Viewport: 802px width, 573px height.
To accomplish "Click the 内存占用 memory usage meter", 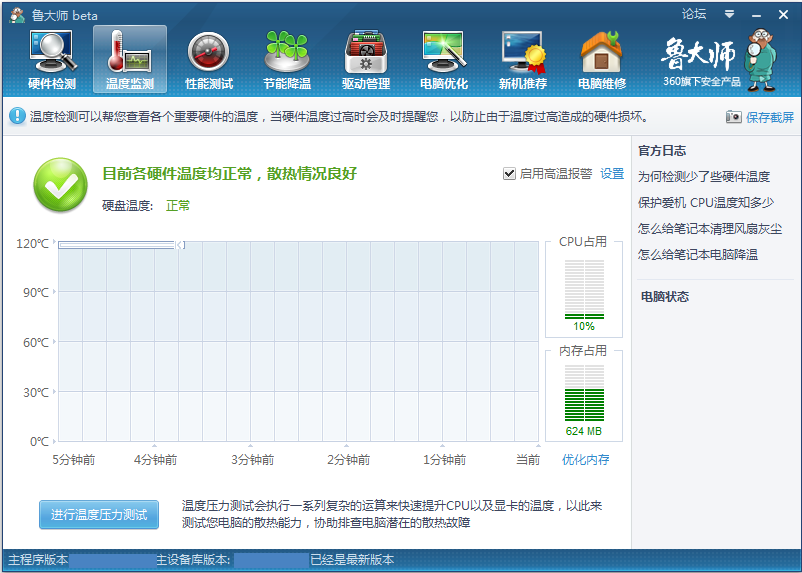I will pyautogui.click(x=584, y=392).
